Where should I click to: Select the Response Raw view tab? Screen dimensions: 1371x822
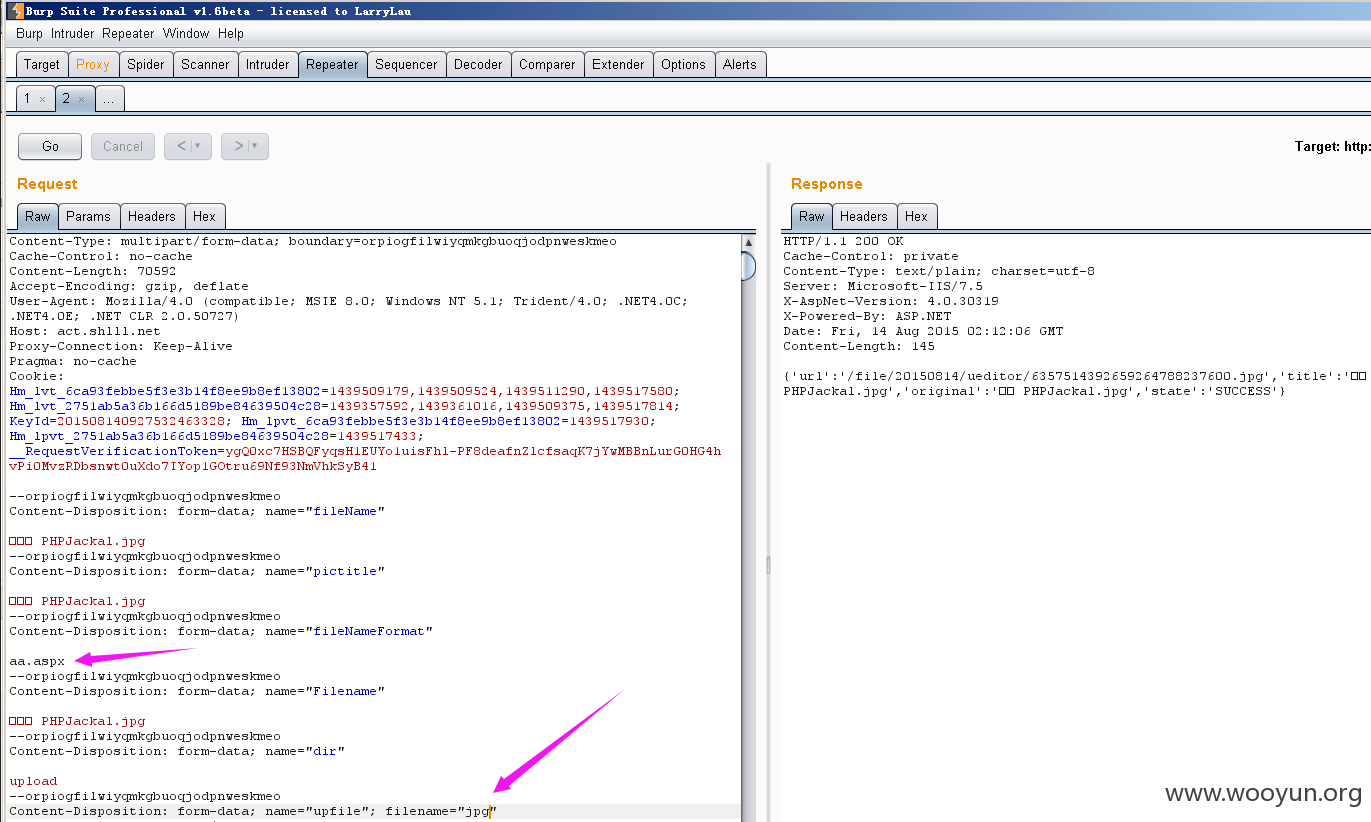tap(812, 216)
